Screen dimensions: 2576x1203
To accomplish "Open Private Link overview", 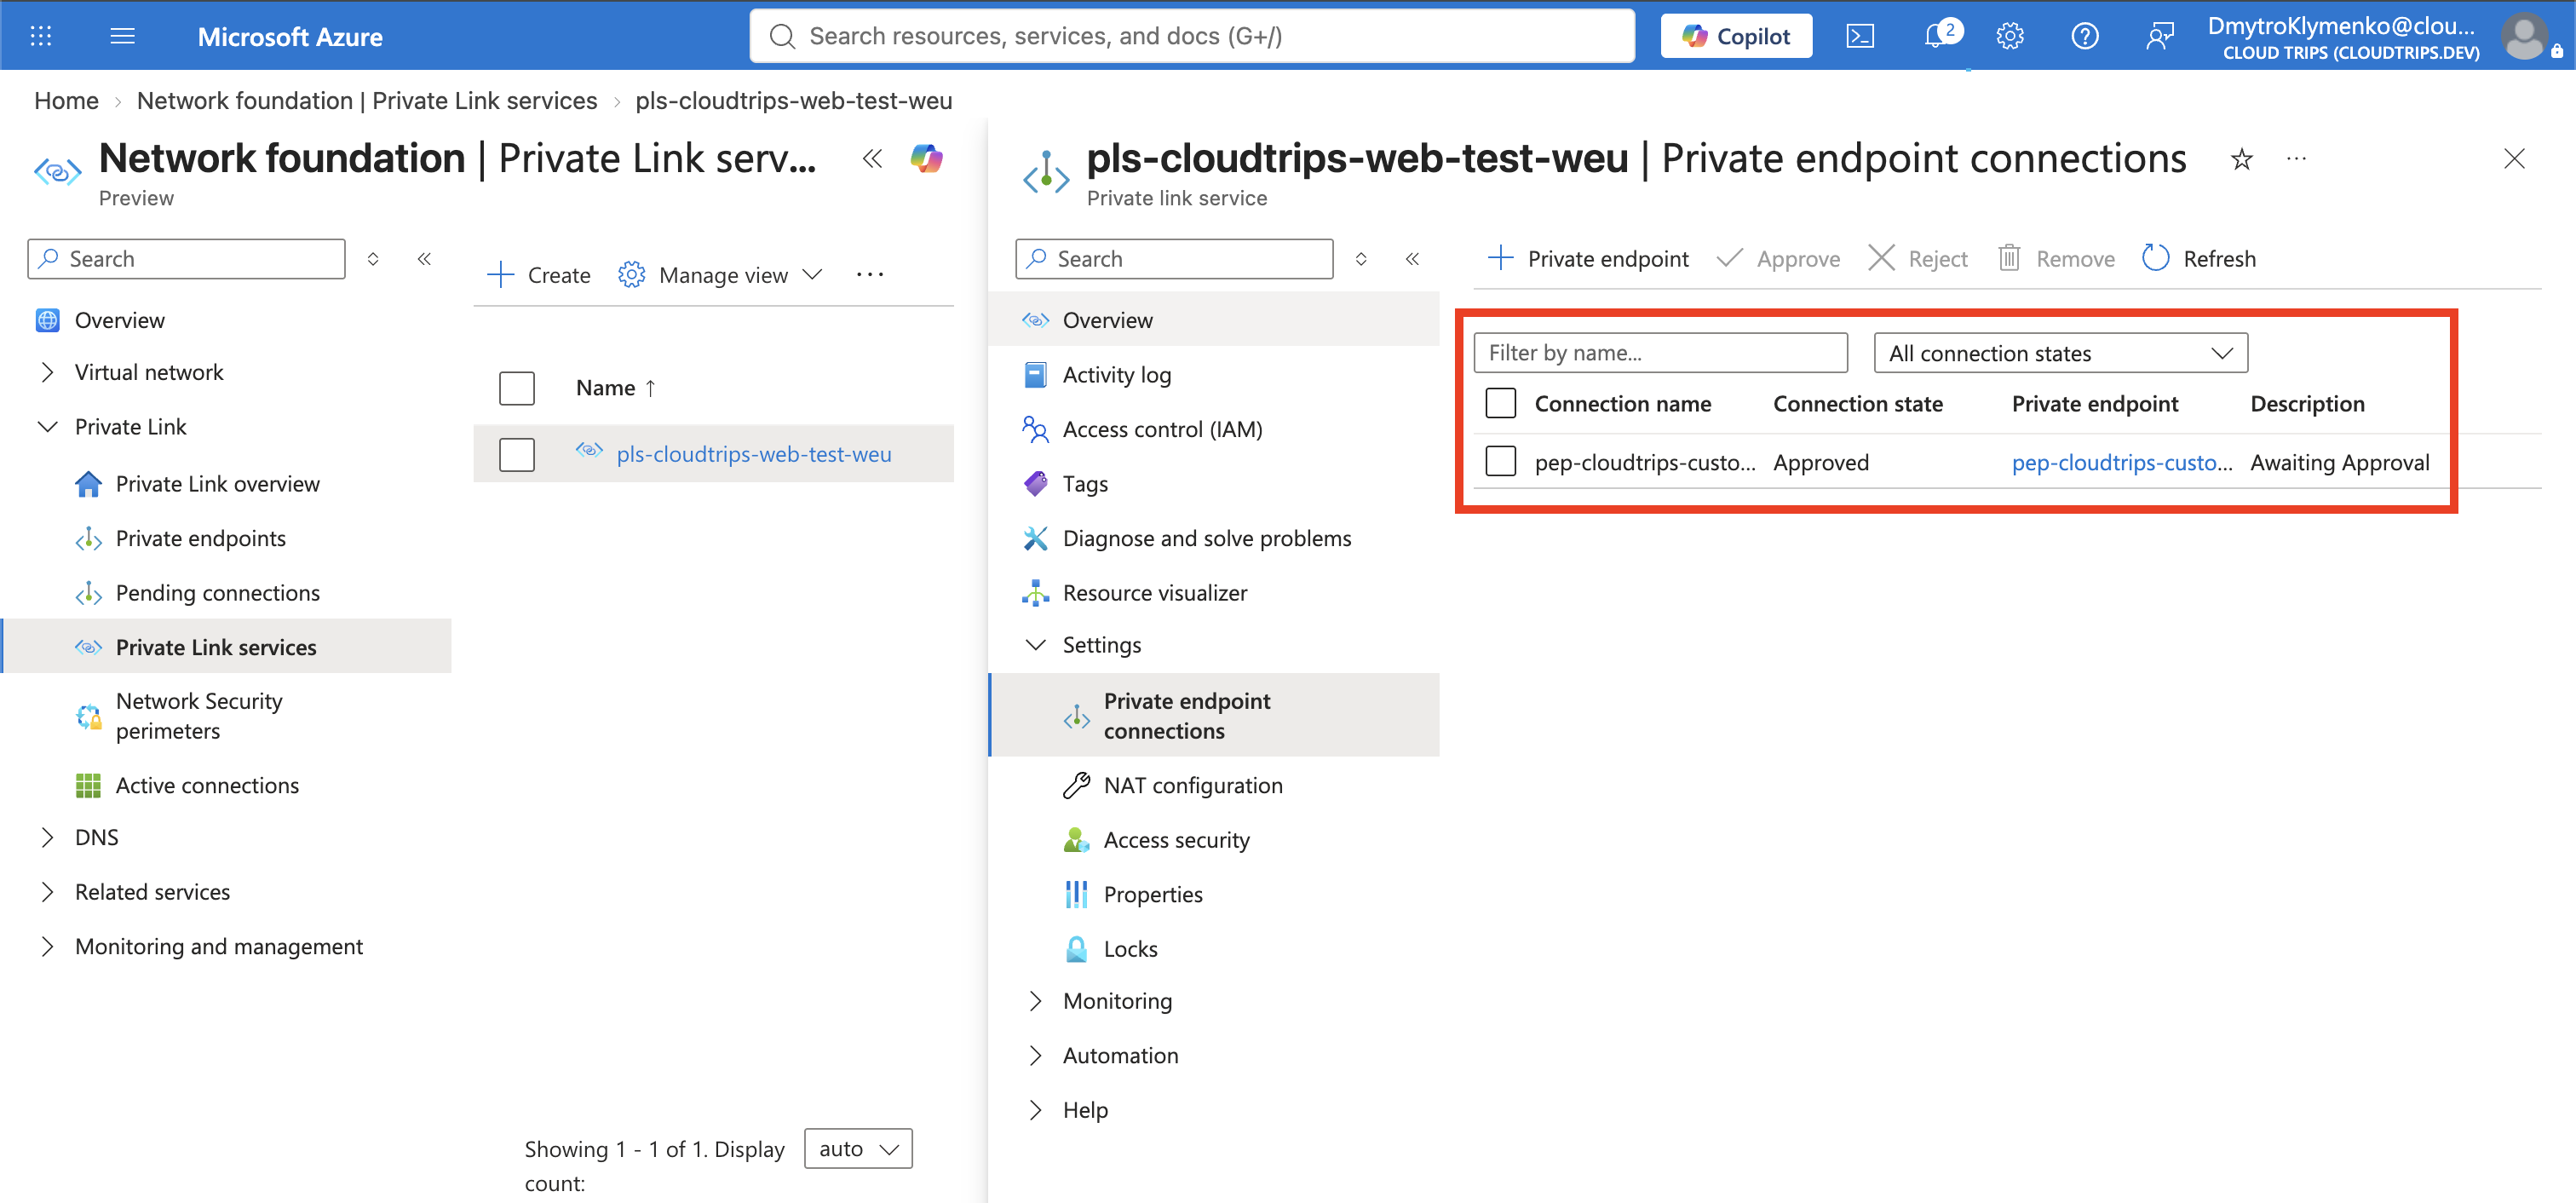I will click(217, 484).
